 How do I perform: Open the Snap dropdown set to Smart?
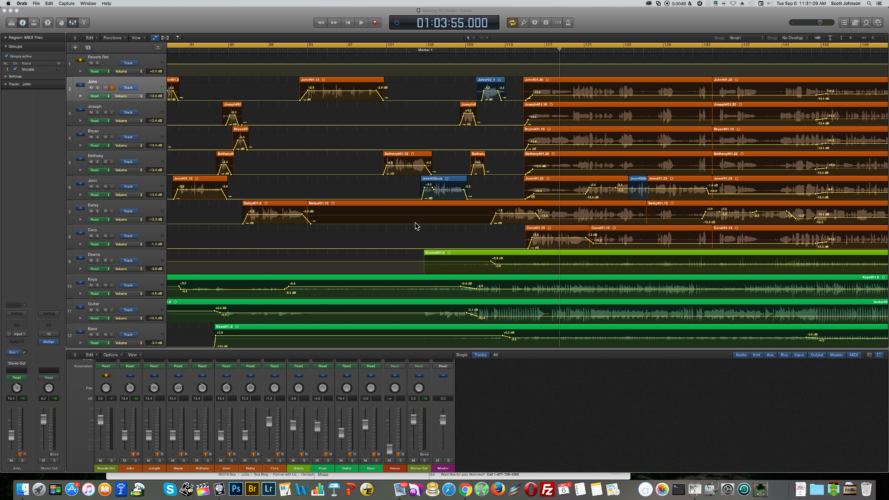click(x=745, y=38)
